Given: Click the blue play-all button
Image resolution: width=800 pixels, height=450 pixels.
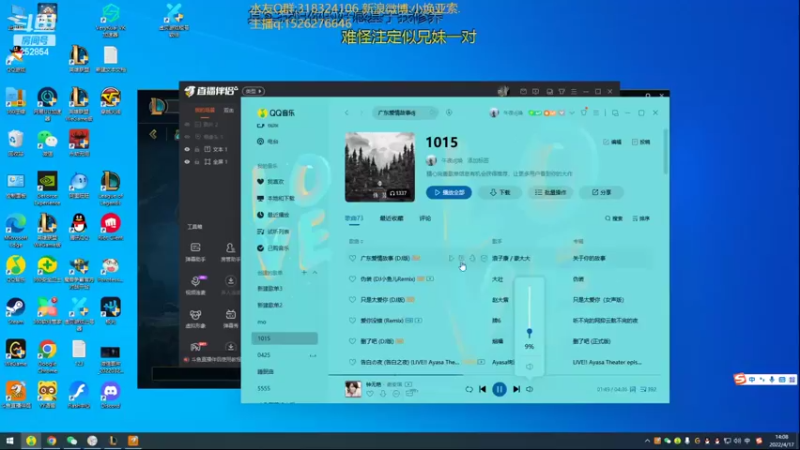Looking at the screenshot, I should click(449, 192).
